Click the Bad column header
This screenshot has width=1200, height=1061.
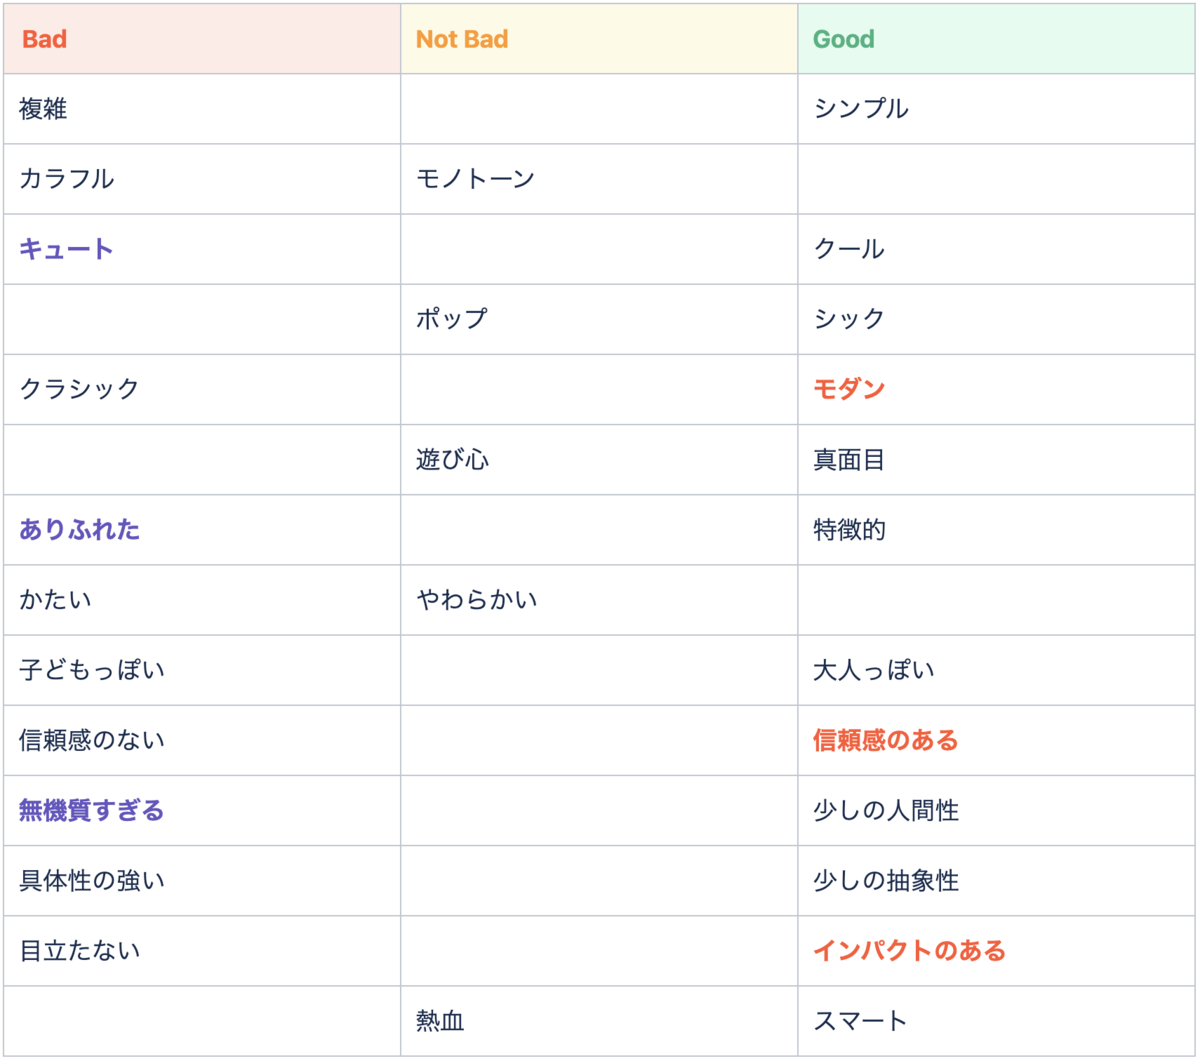(x=202, y=39)
